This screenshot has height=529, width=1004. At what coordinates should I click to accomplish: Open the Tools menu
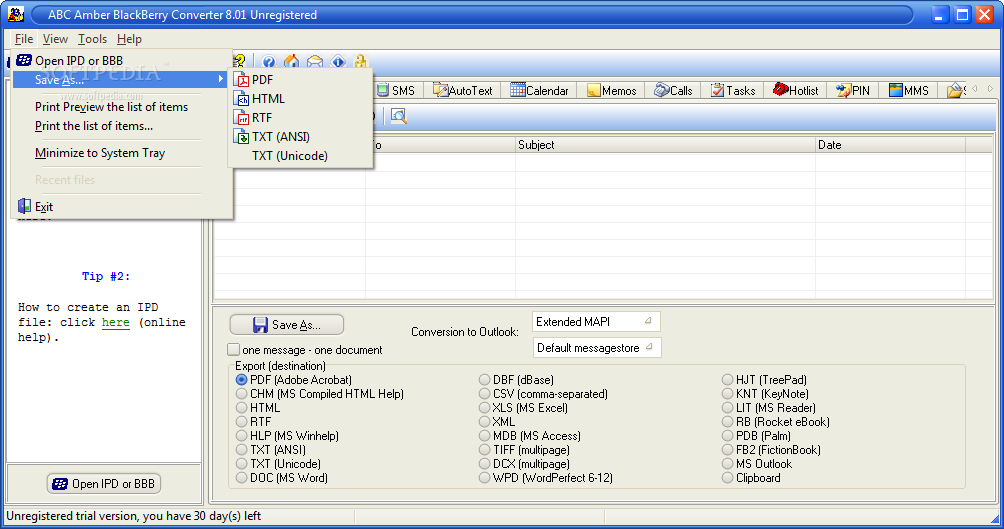(92, 39)
